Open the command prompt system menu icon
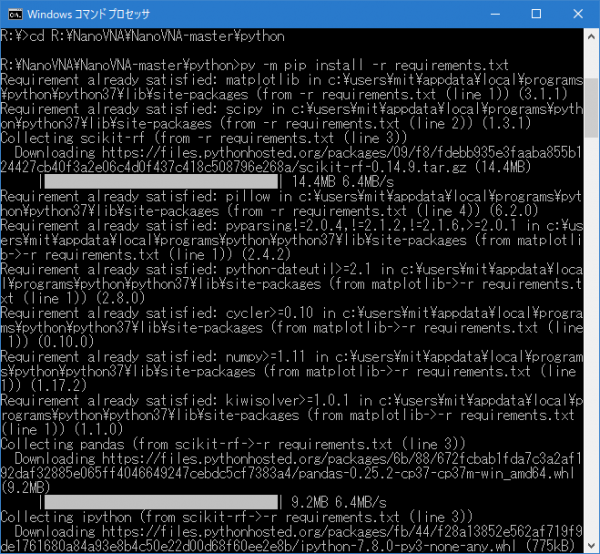600x554 pixels. coord(15,15)
